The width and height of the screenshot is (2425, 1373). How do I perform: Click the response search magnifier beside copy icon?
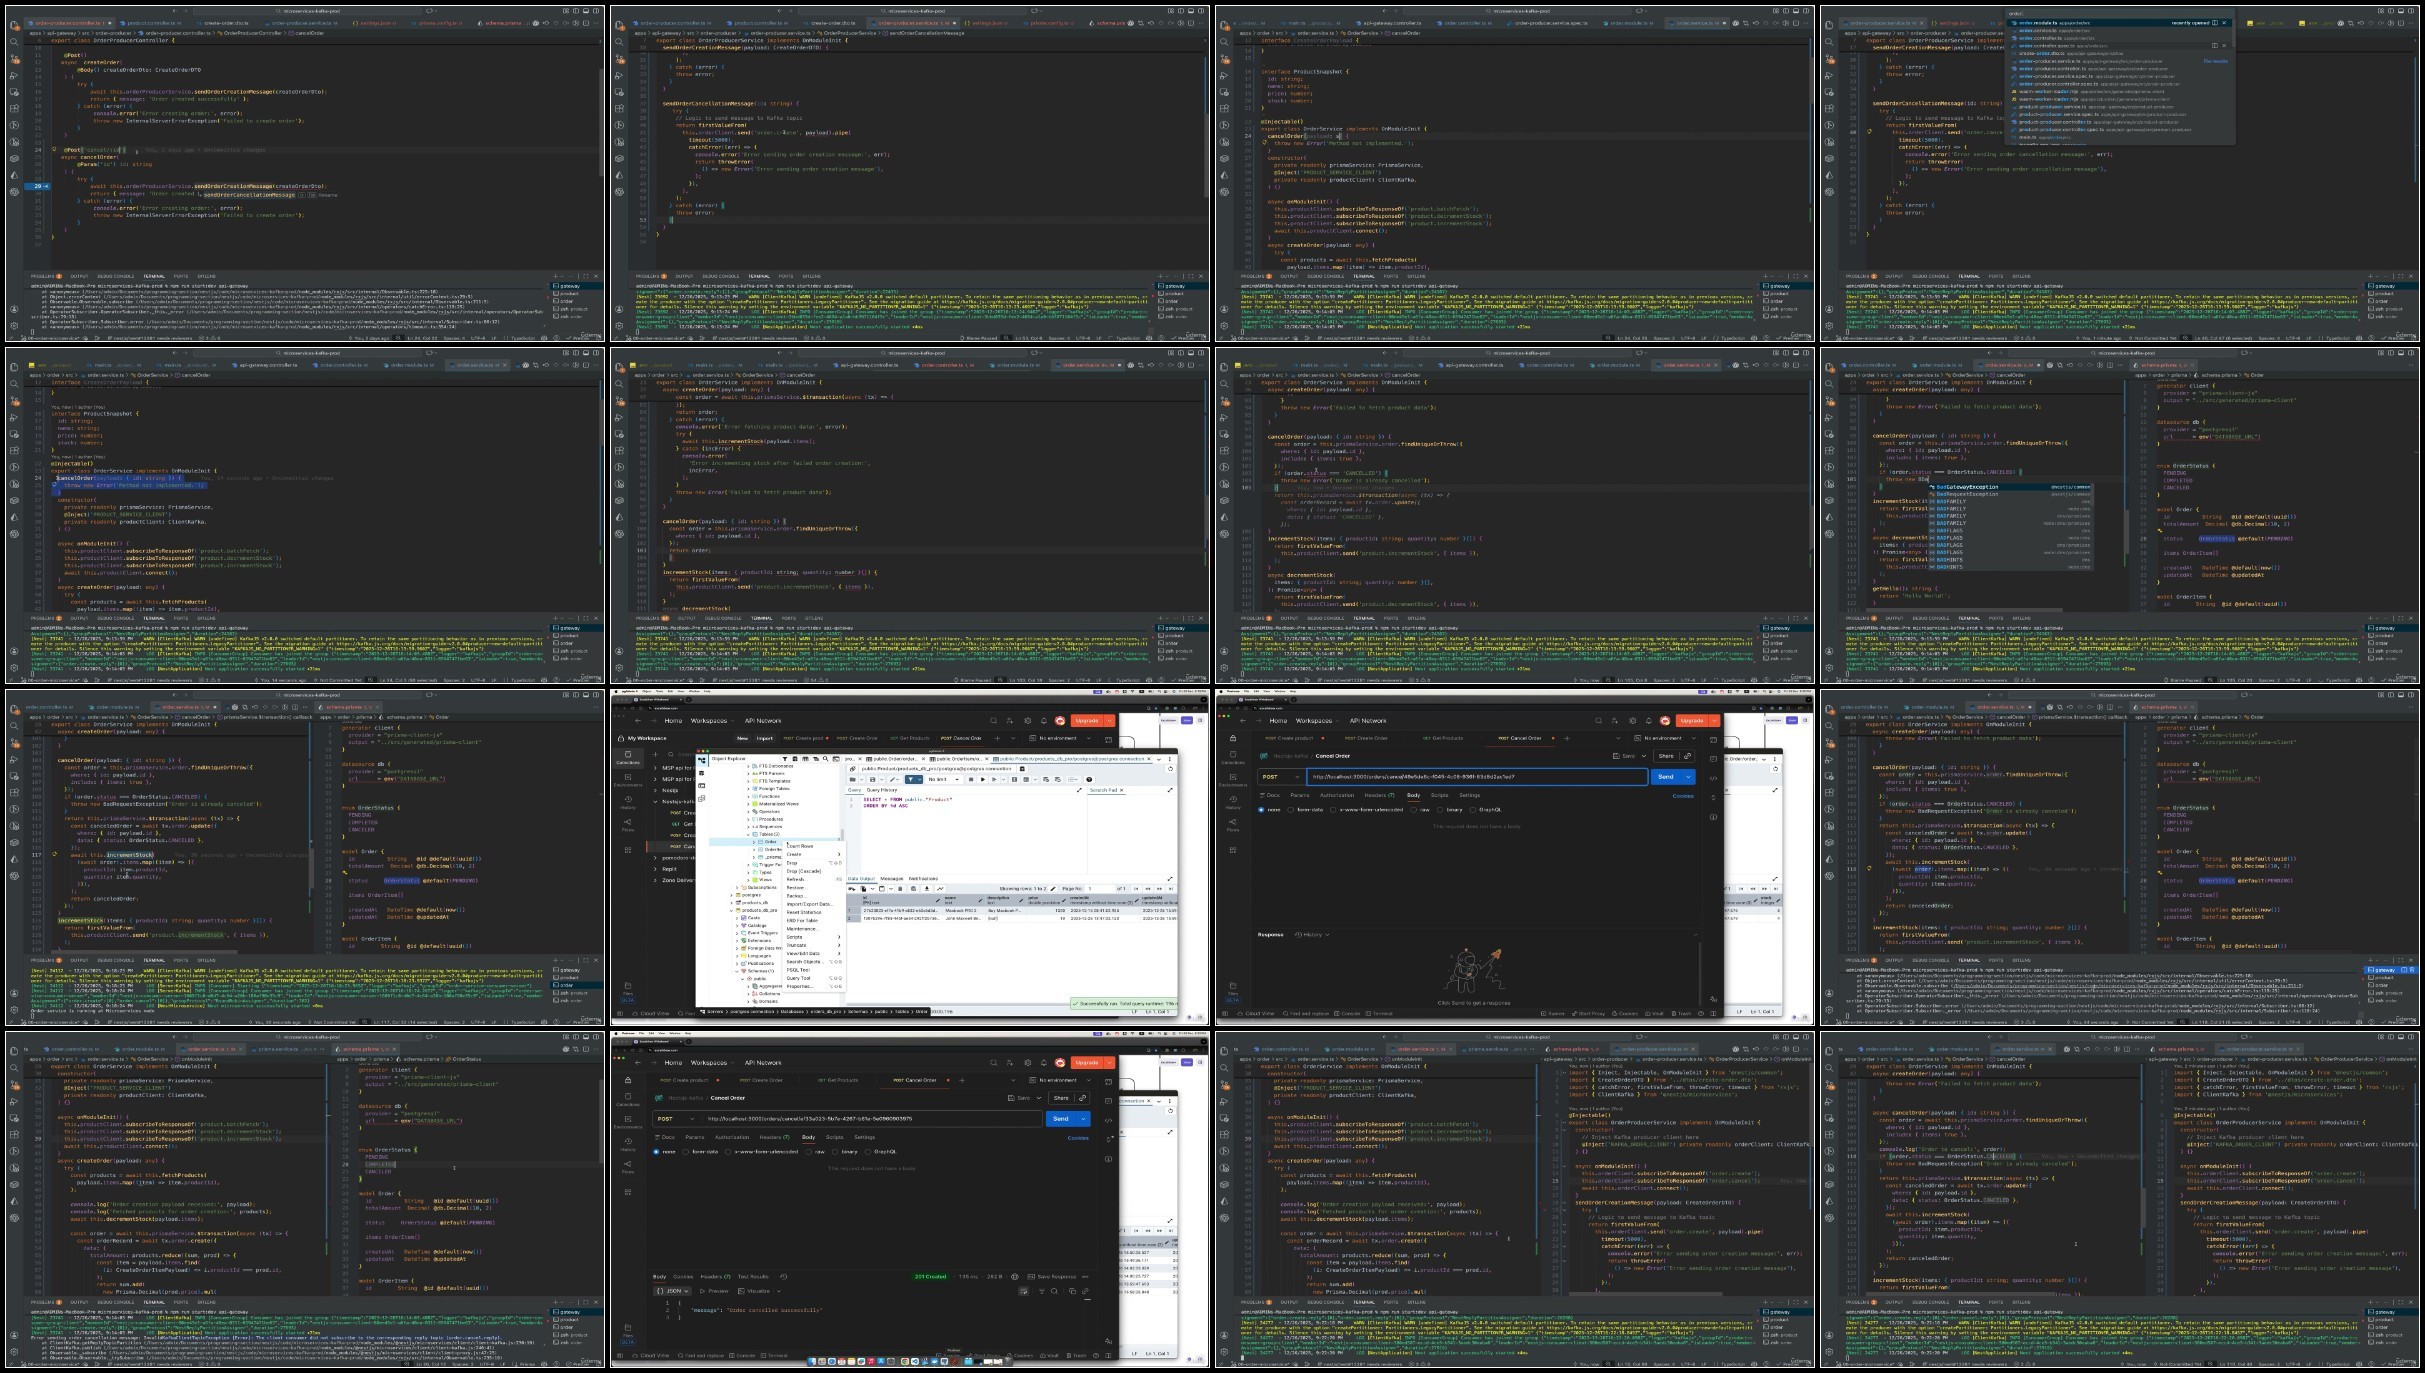pos(1054,1291)
